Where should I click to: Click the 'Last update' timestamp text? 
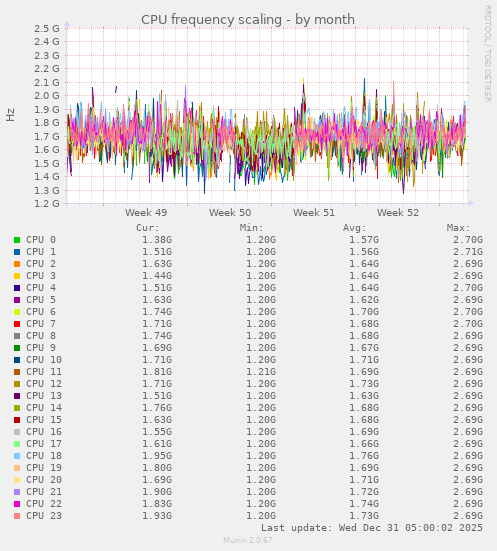pyautogui.click(x=372, y=528)
